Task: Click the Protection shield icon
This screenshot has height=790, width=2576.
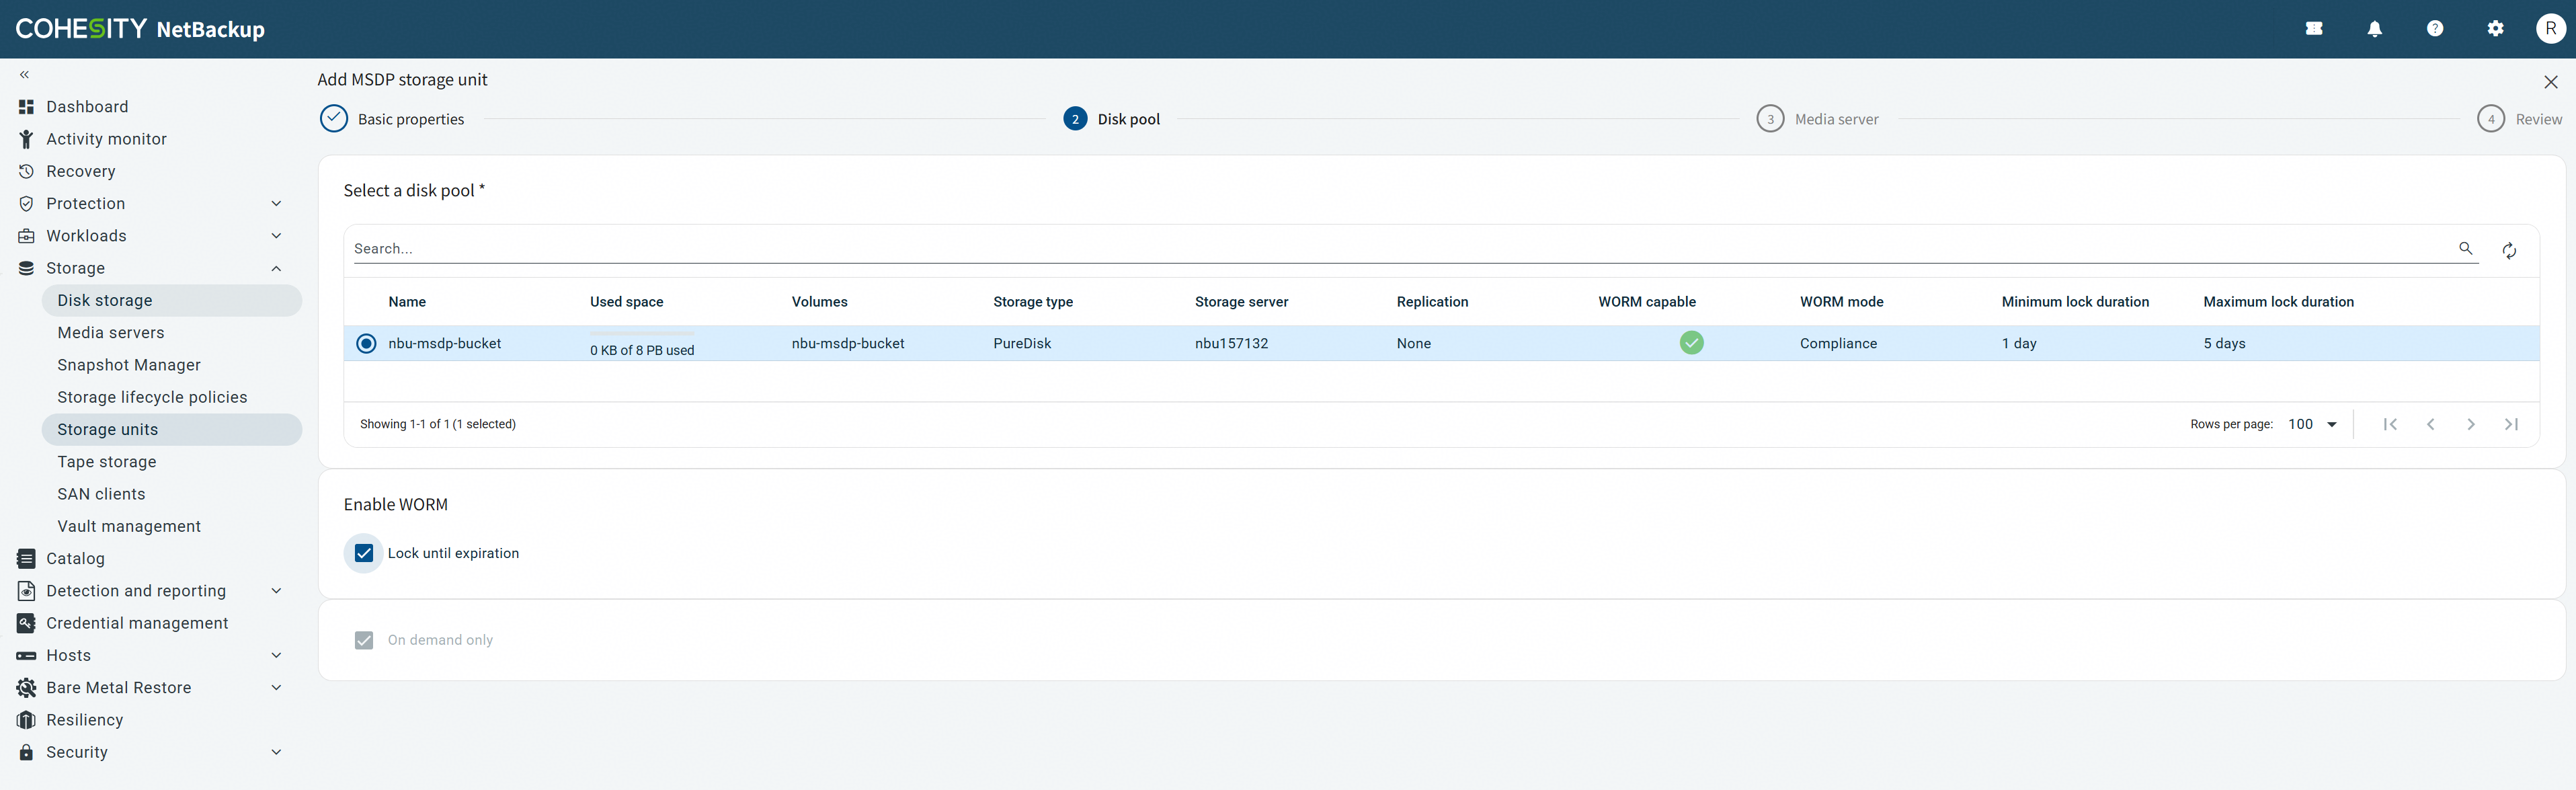Action: coord(26,204)
